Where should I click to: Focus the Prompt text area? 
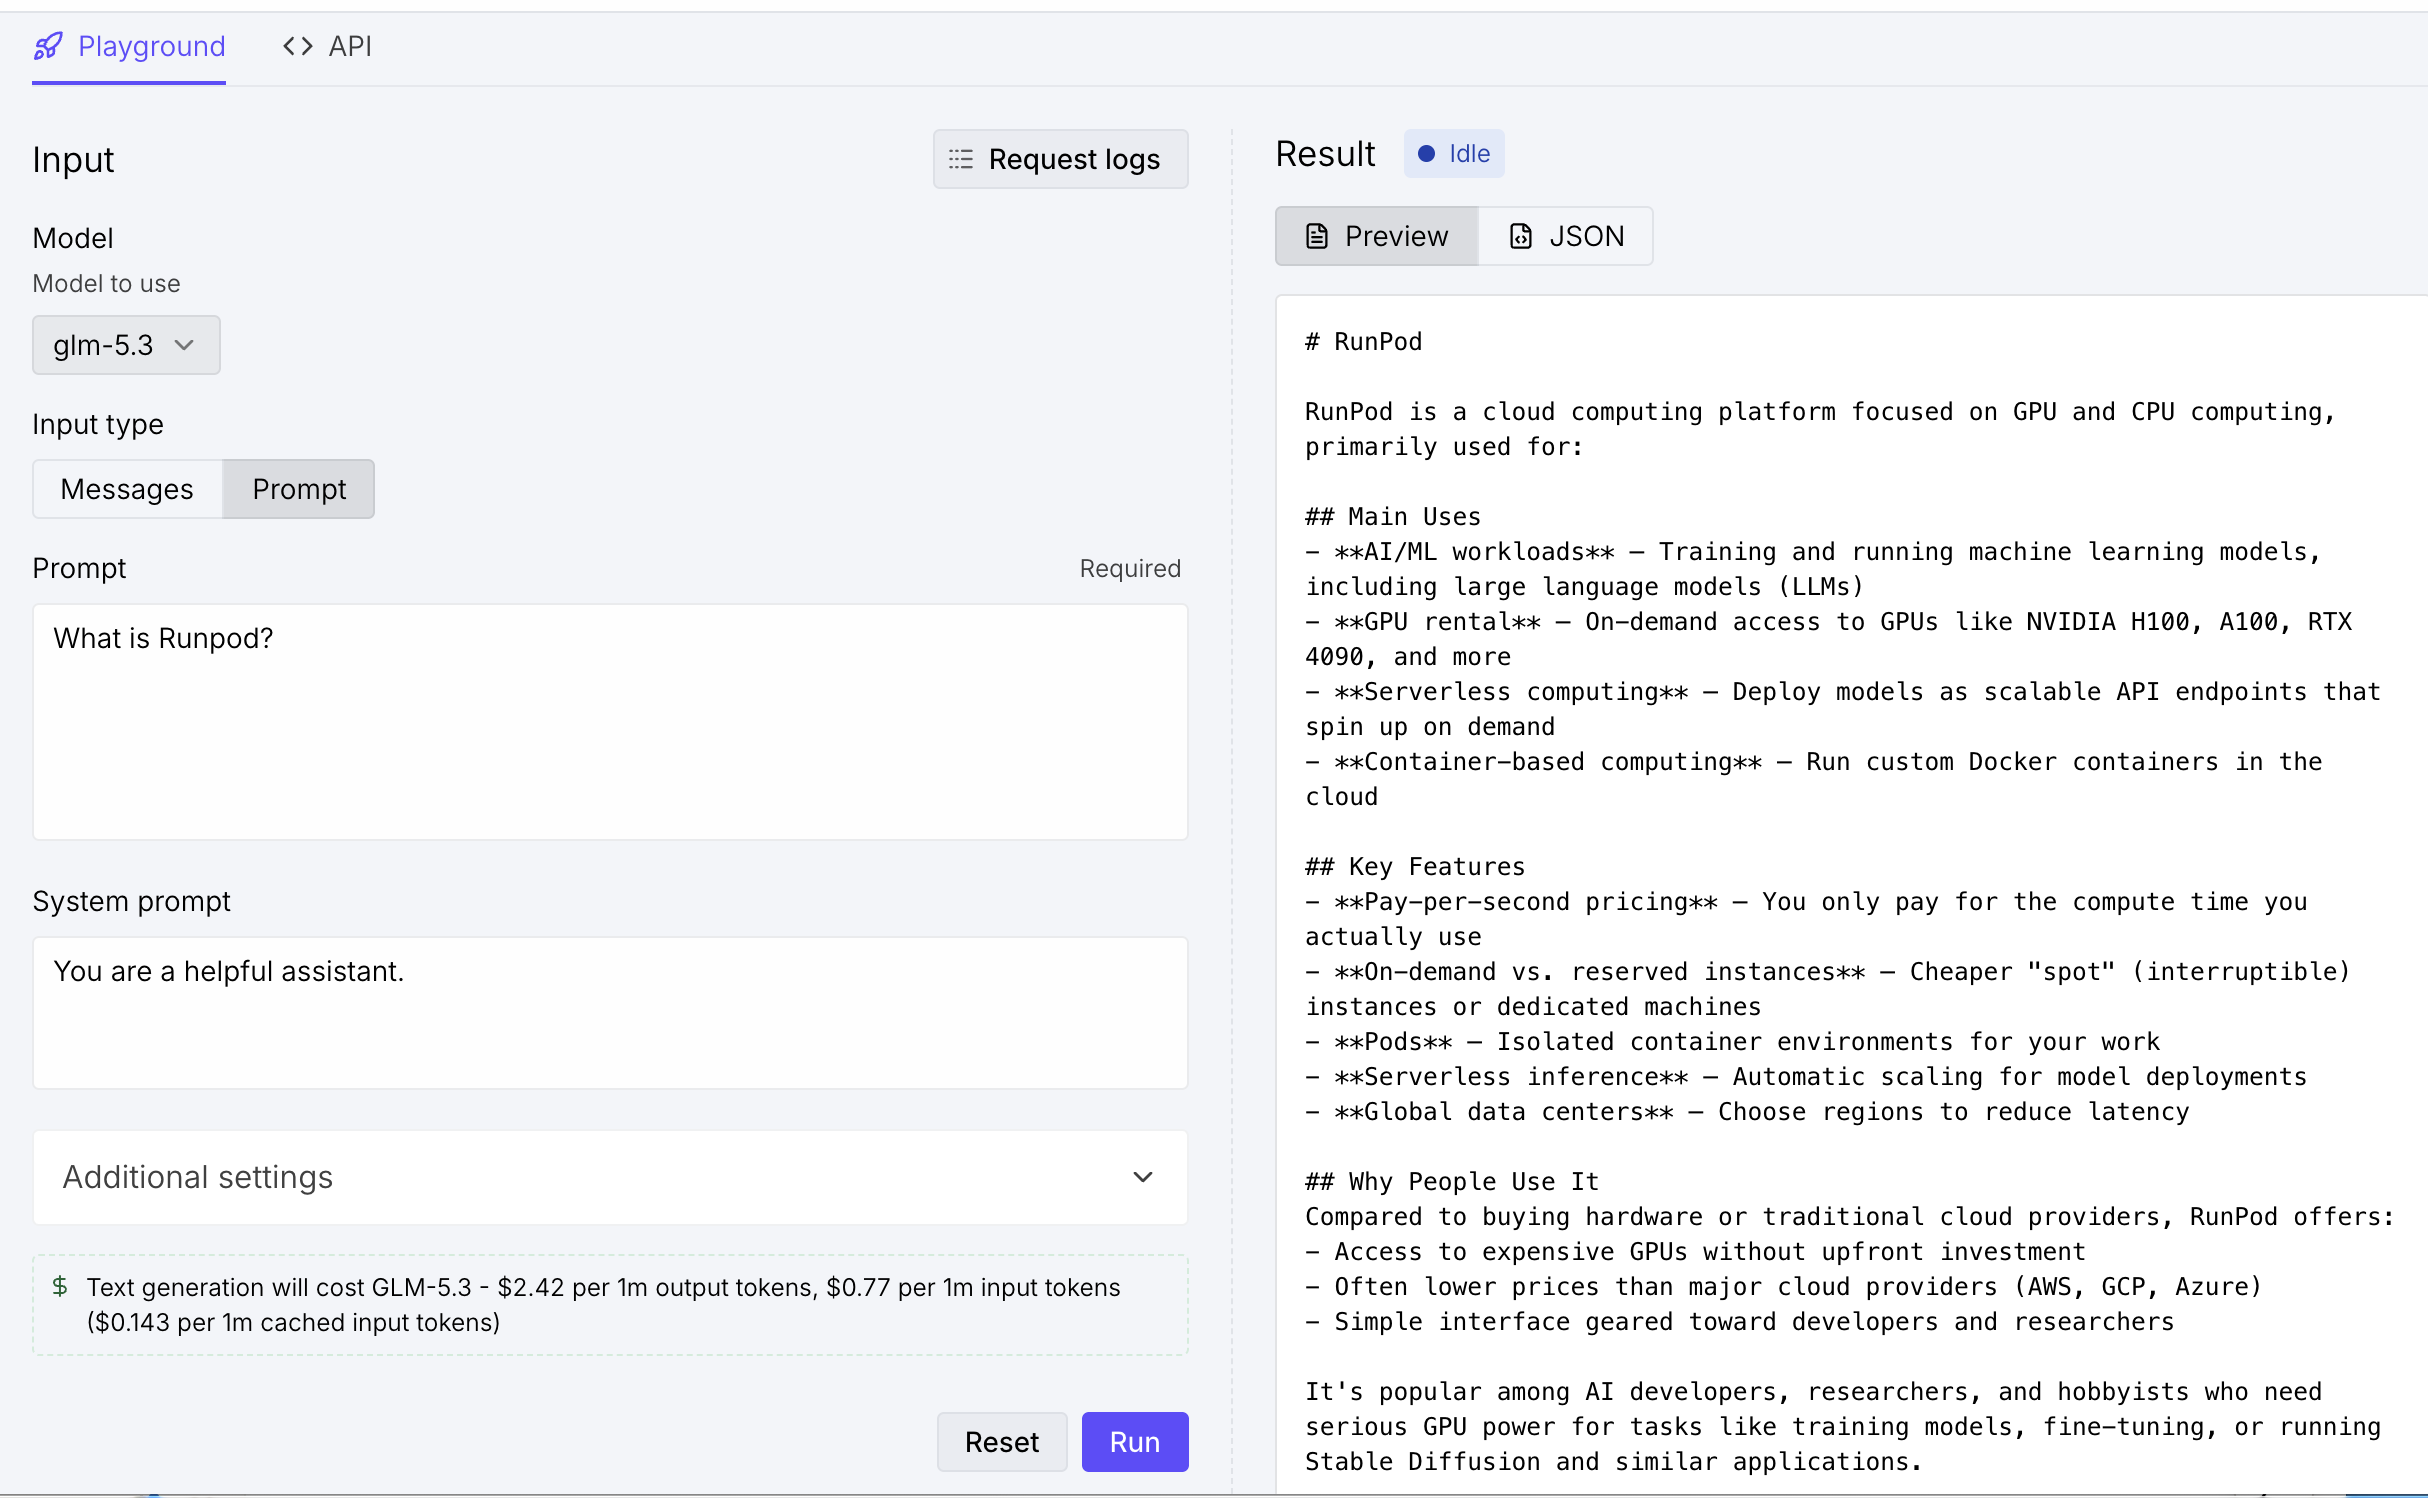pyautogui.click(x=610, y=722)
